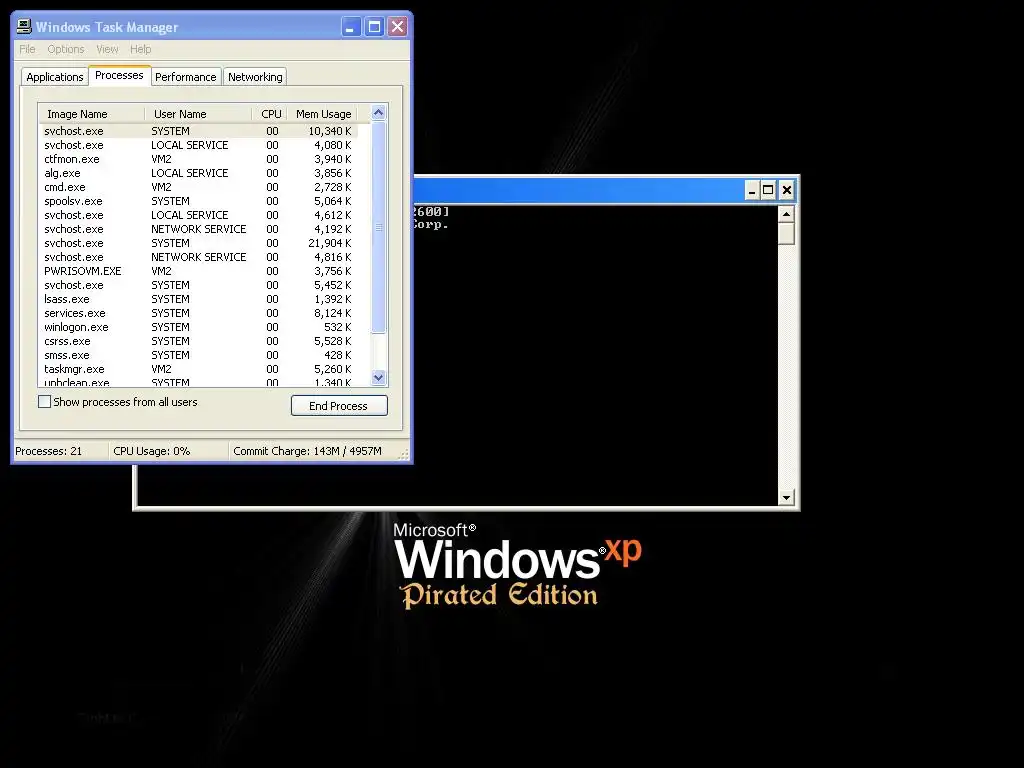This screenshot has width=1024, height=768.
Task: Select svchost.exe using 4,612 K memory
Action: (x=198, y=216)
